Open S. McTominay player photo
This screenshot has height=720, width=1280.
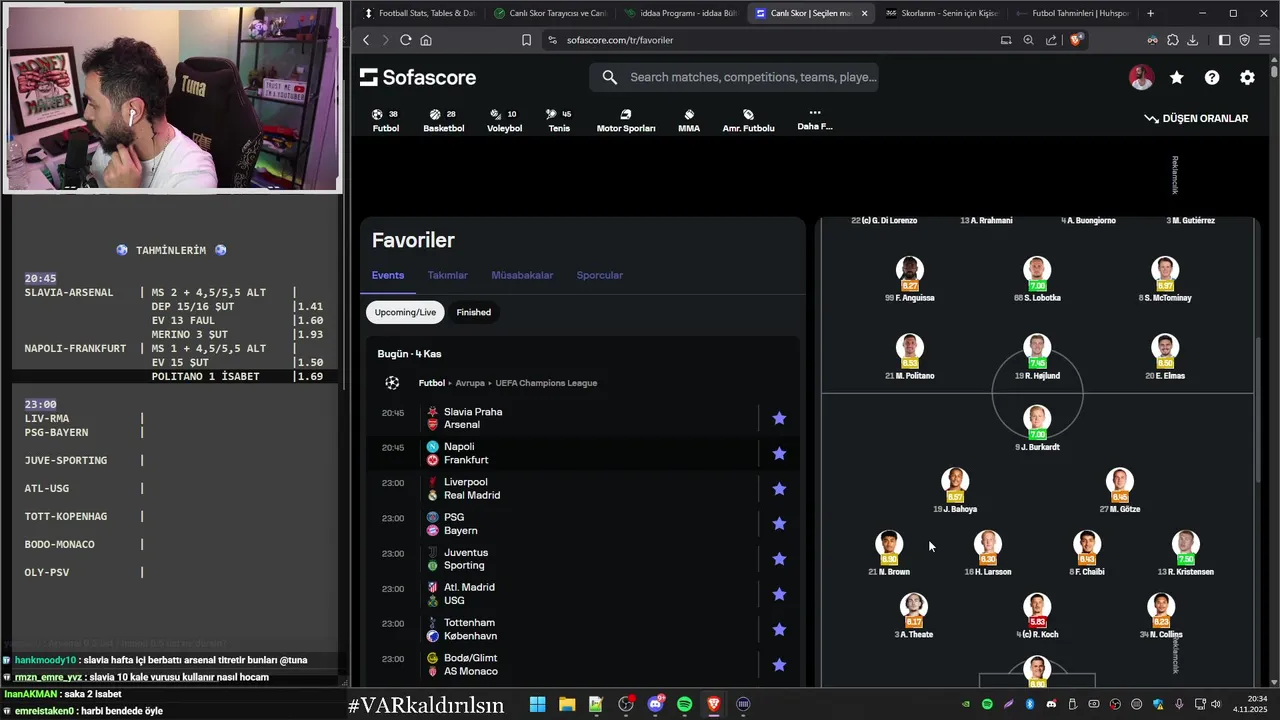pos(1164,270)
